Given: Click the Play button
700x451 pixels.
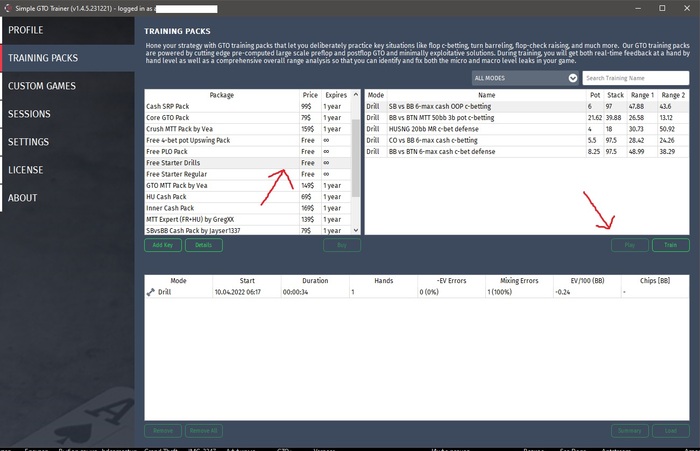Looking at the screenshot, I should tap(629, 245).
